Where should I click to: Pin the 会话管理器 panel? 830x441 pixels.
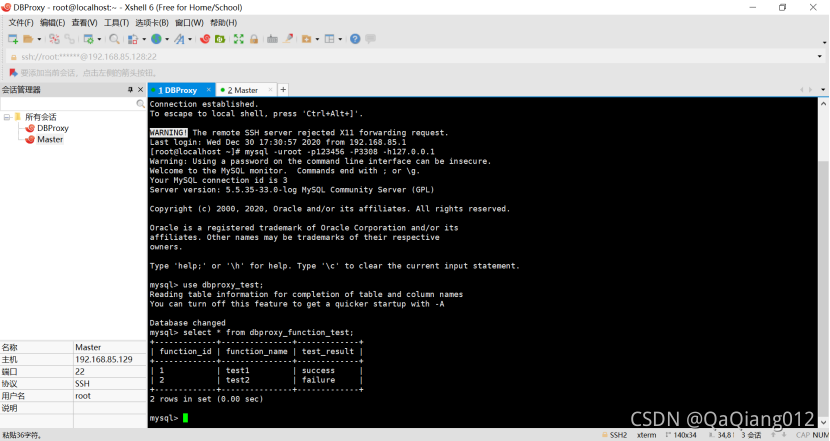(x=130, y=90)
